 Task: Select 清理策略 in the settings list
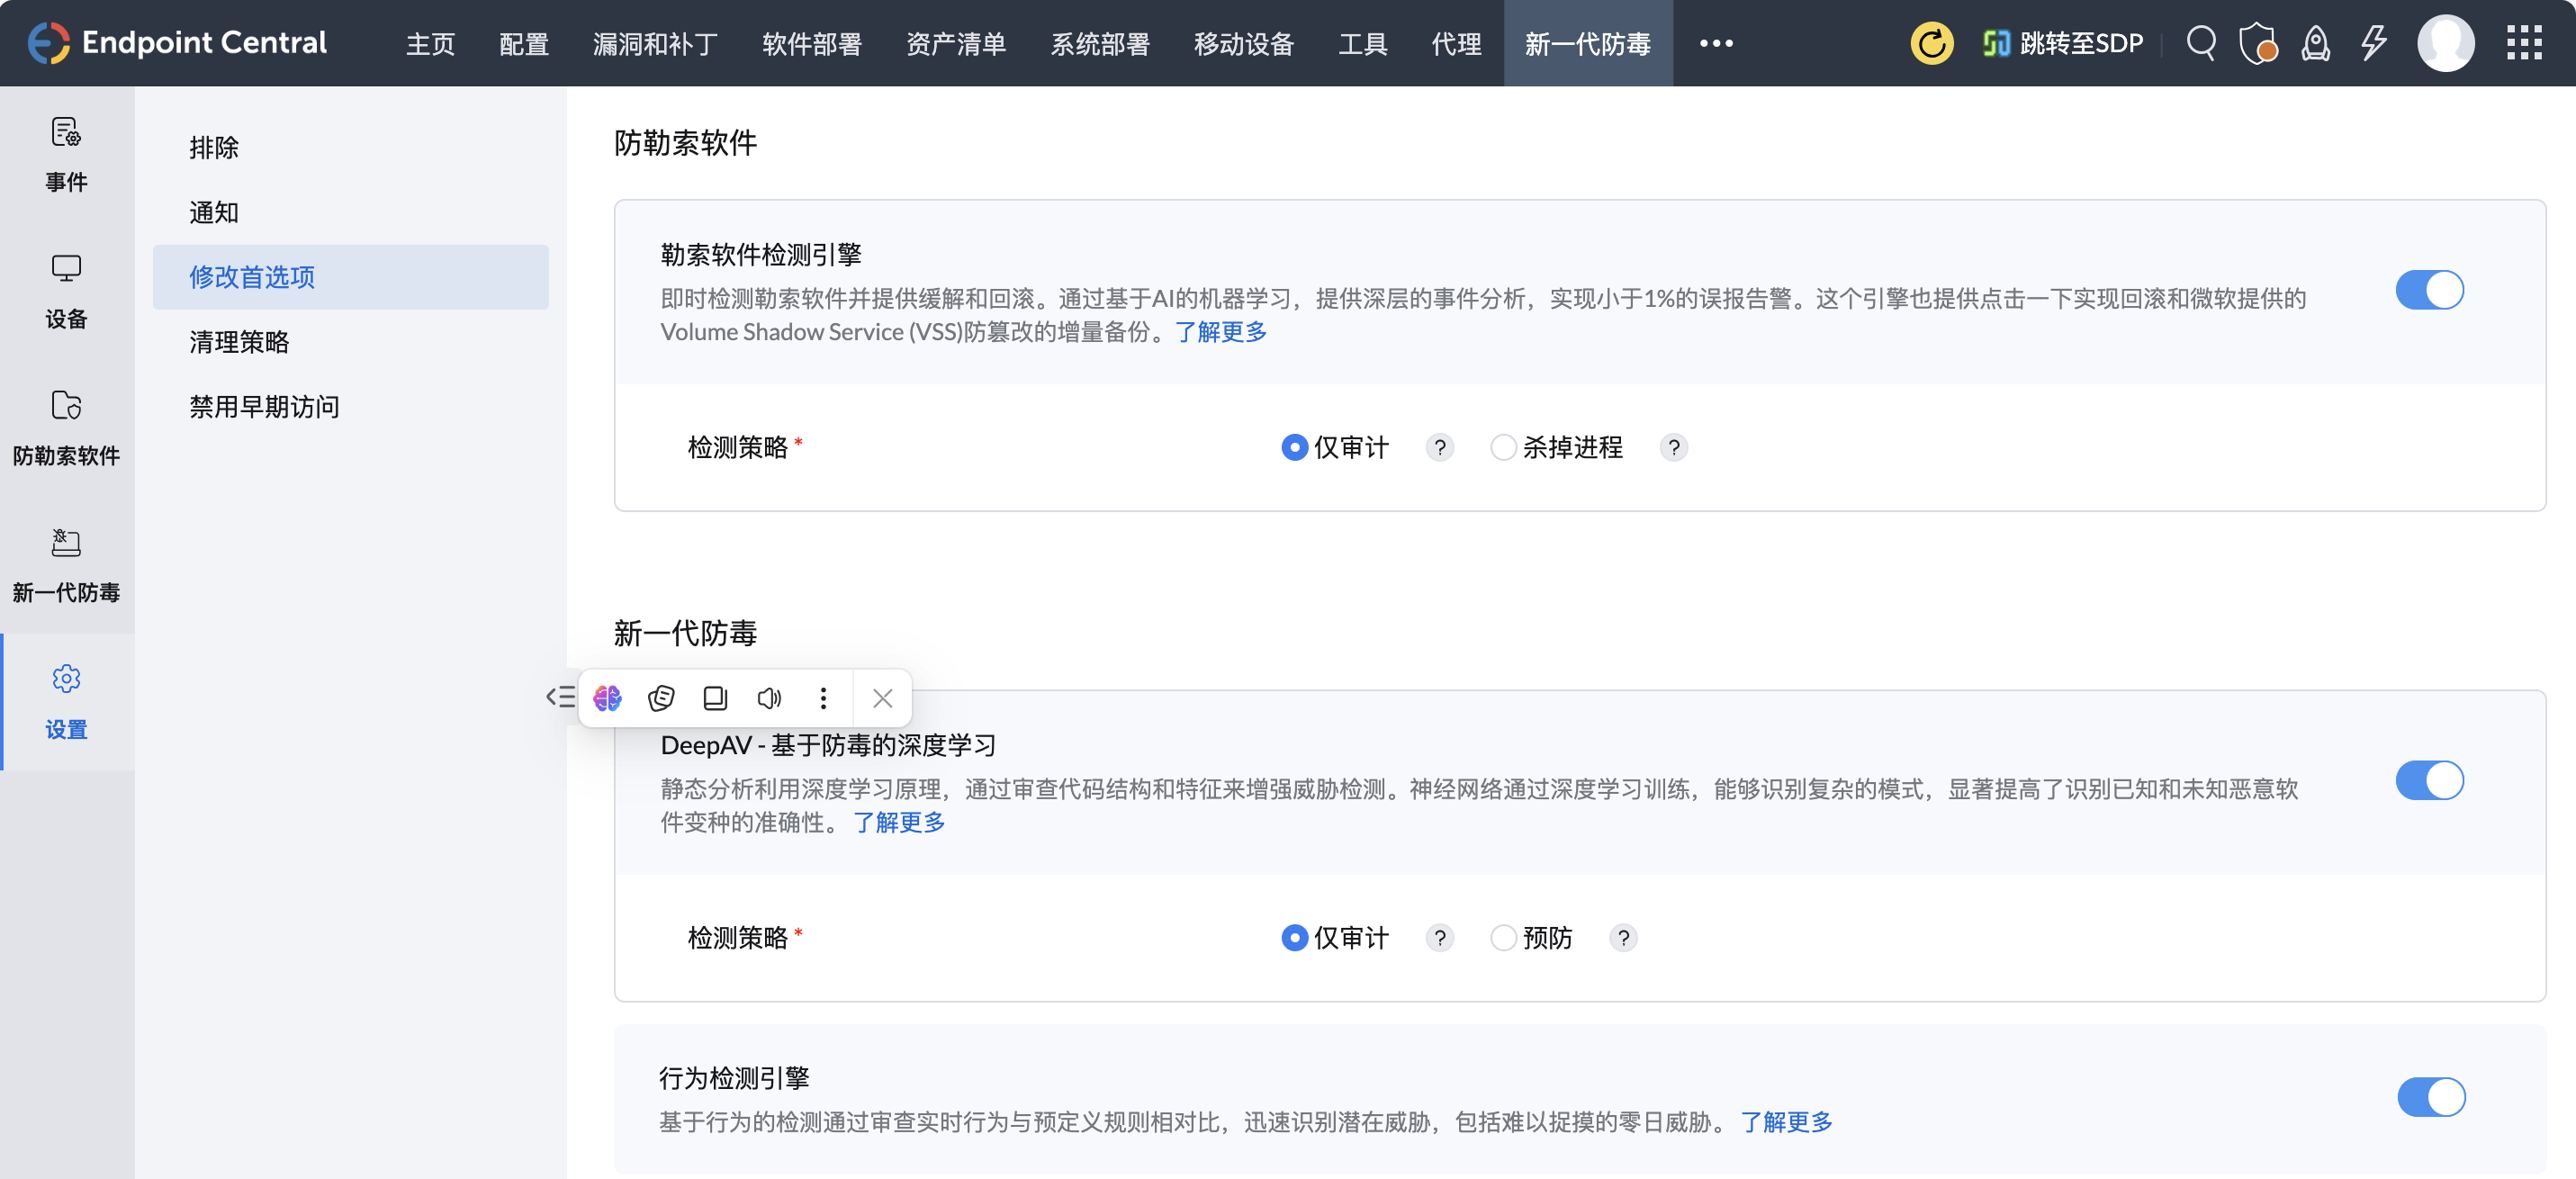(x=239, y=341)
